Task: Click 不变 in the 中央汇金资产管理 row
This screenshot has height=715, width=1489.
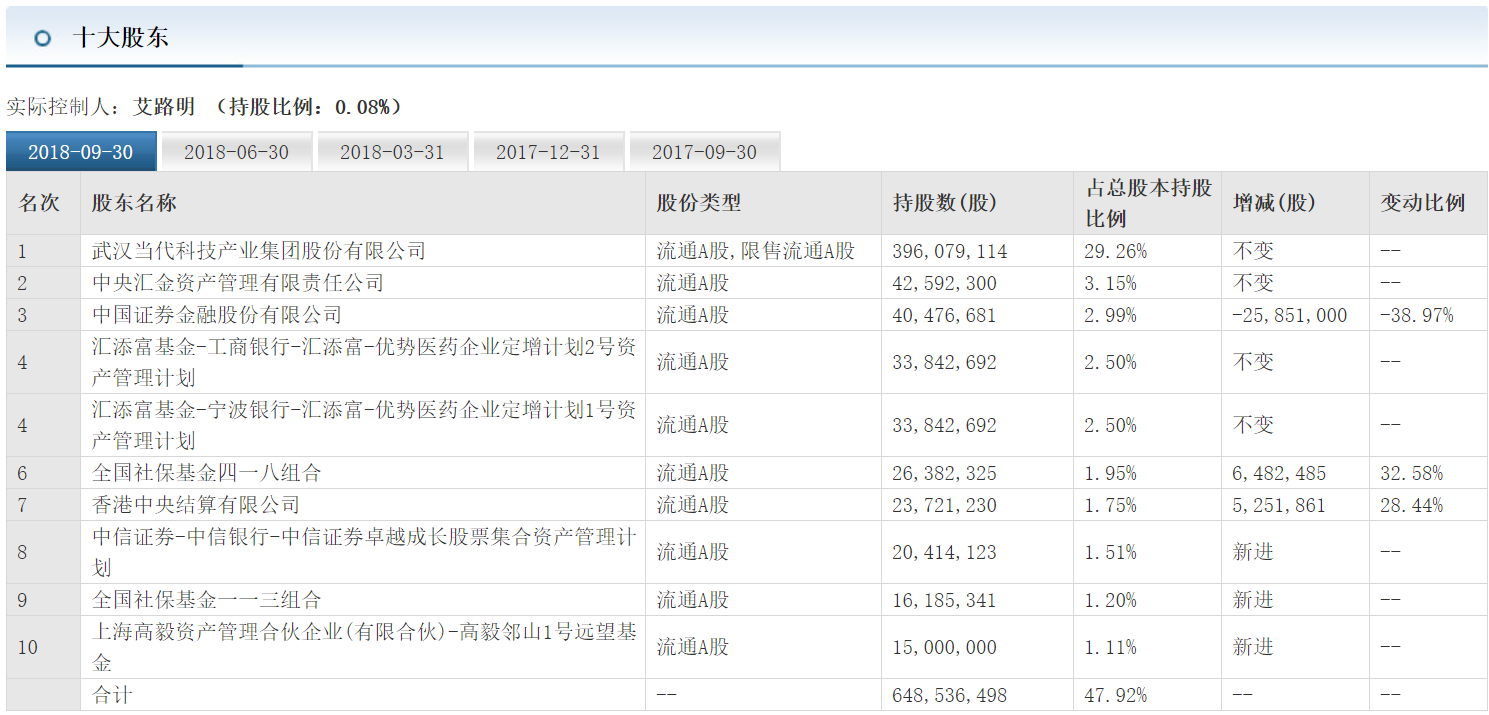Action: (1253, 283)
